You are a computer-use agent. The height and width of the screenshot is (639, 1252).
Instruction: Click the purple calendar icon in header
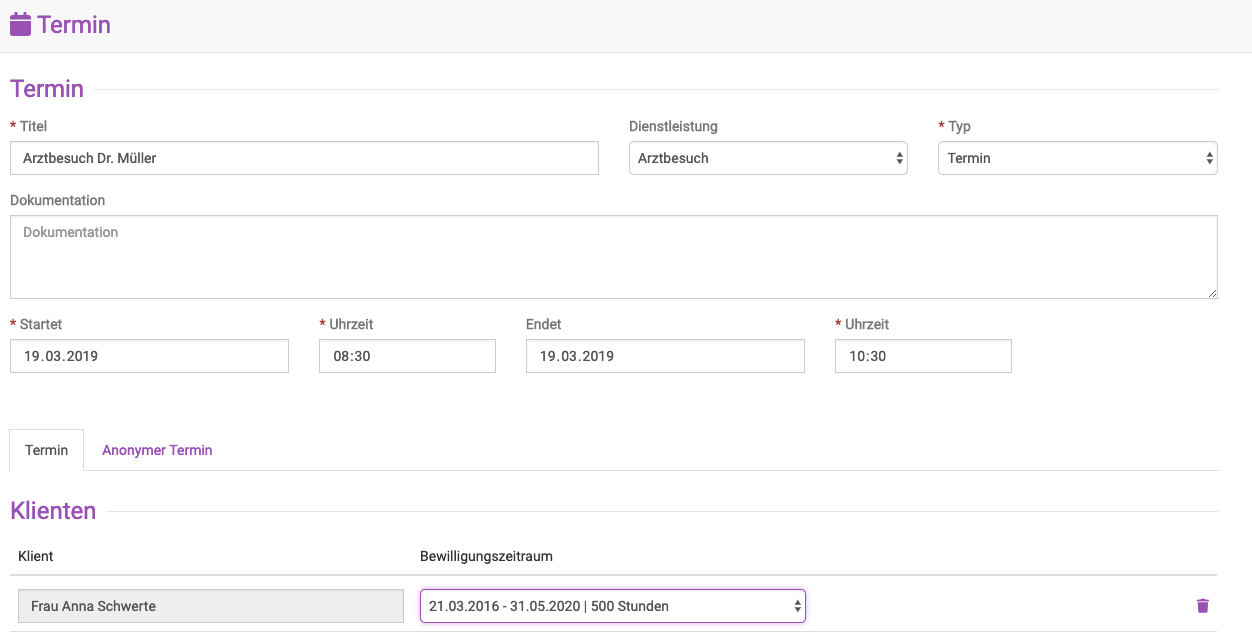[20, 25]
